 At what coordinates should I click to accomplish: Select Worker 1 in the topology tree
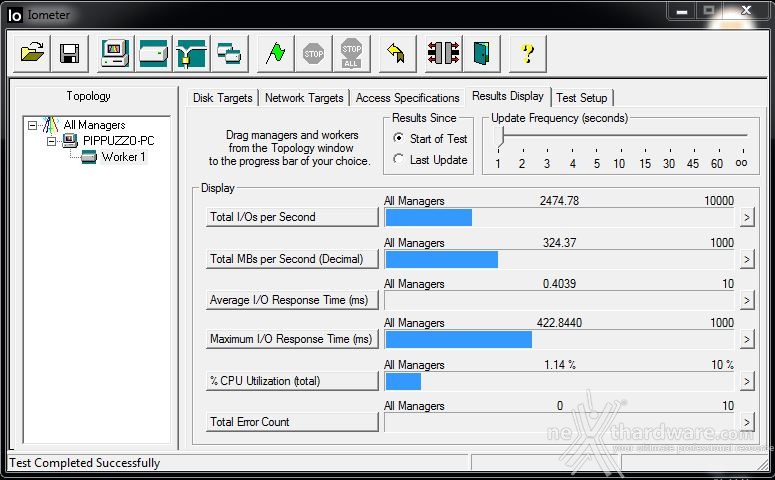124,157
